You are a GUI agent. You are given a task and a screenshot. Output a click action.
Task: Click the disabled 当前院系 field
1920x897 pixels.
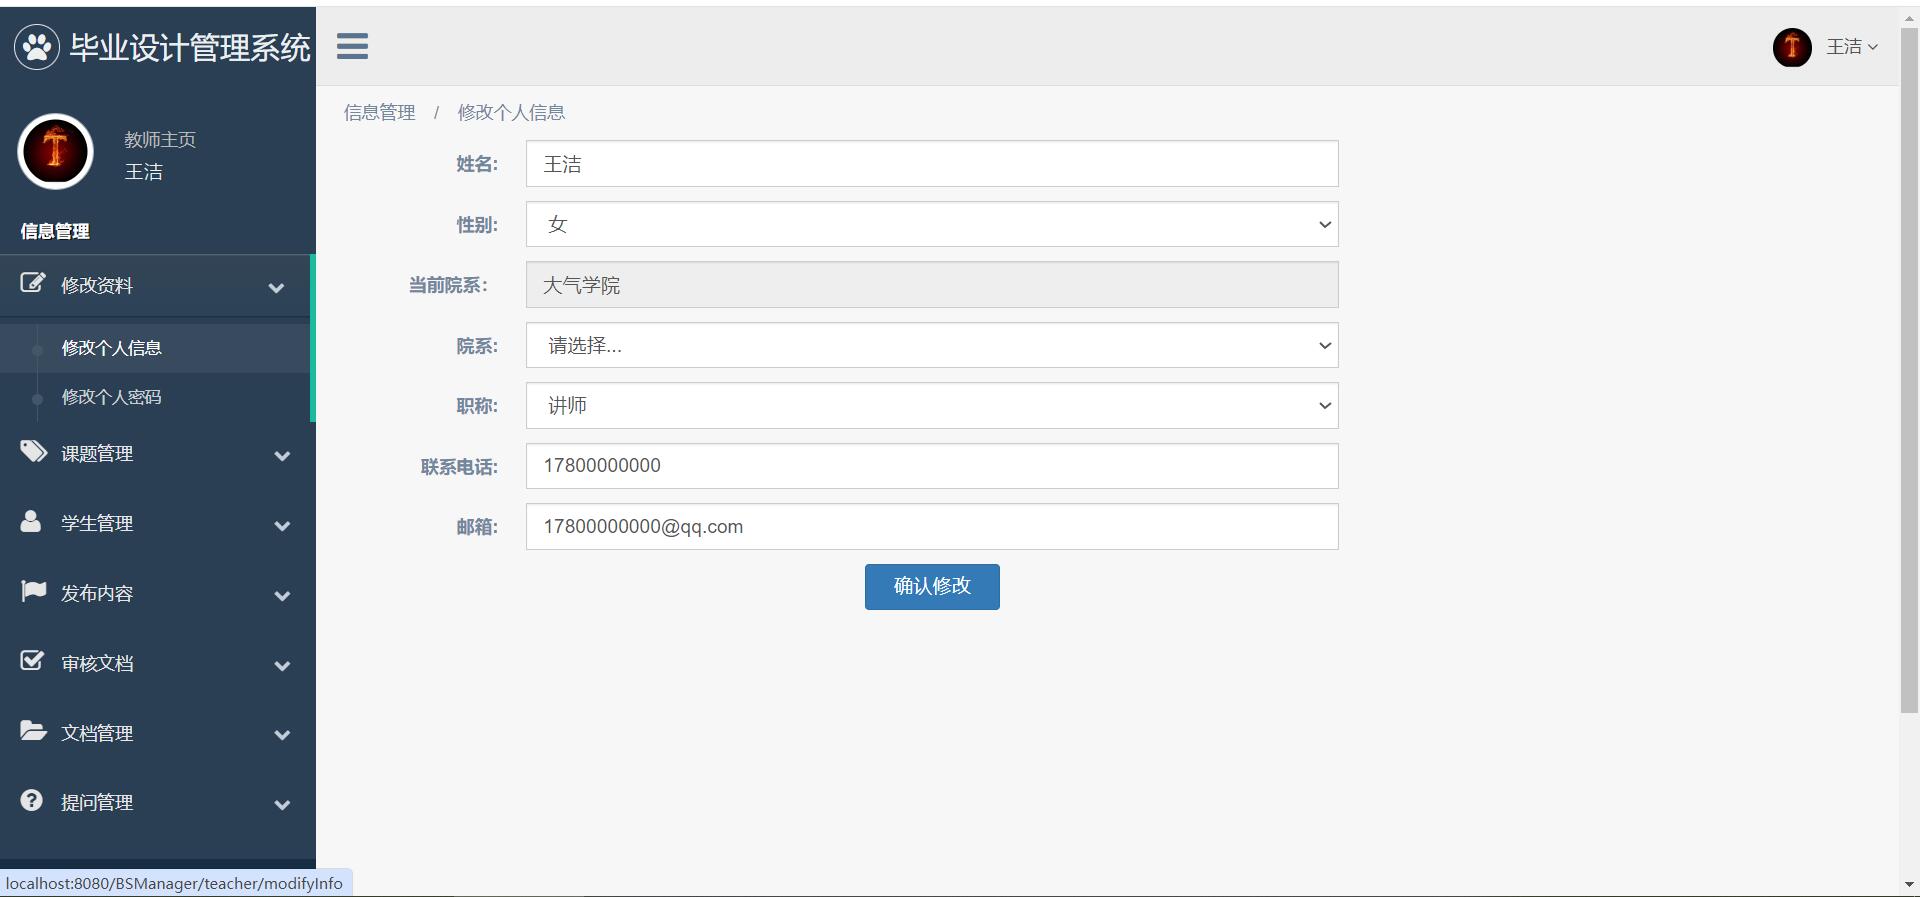(x=932, y=285)
